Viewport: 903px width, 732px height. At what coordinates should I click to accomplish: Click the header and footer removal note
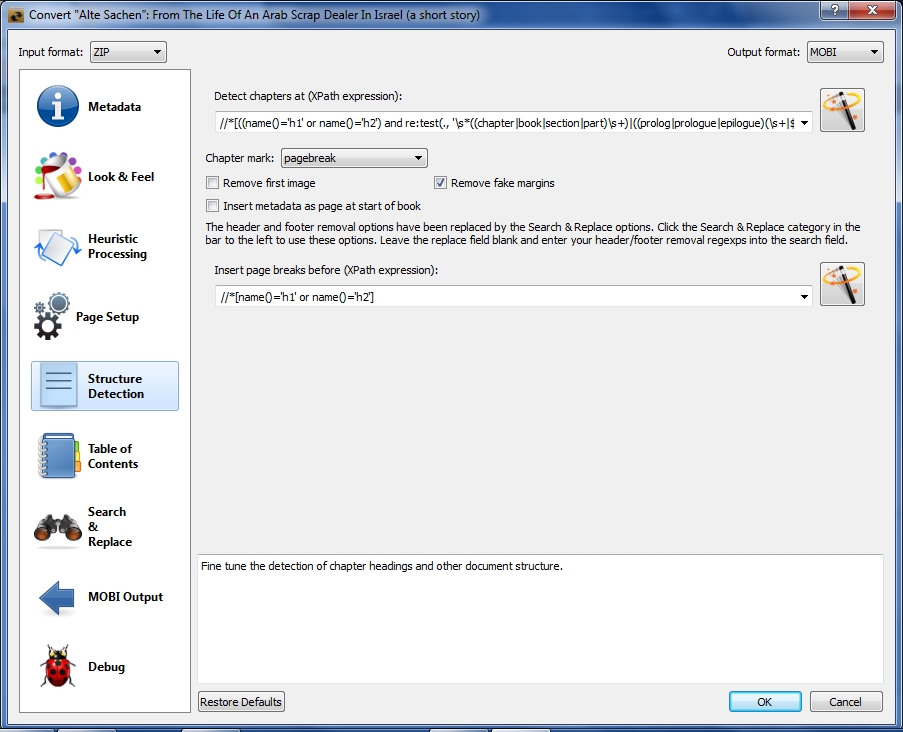point(533,233)
